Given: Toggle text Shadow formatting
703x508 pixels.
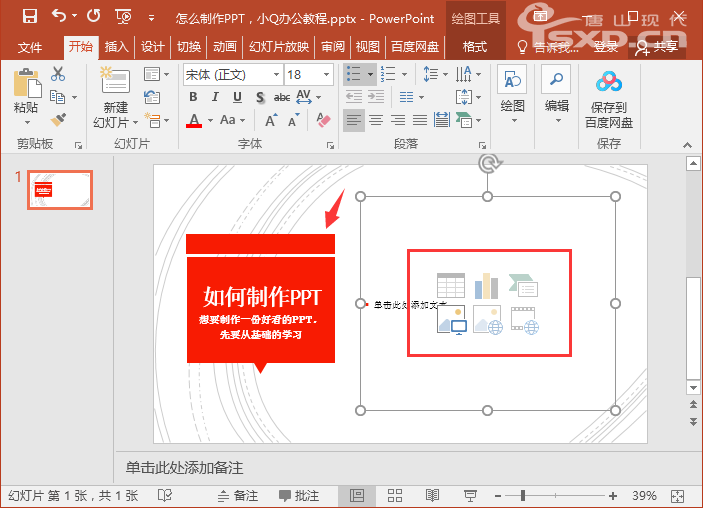Looking at the screenshot, I should click(x=260, y=97).
